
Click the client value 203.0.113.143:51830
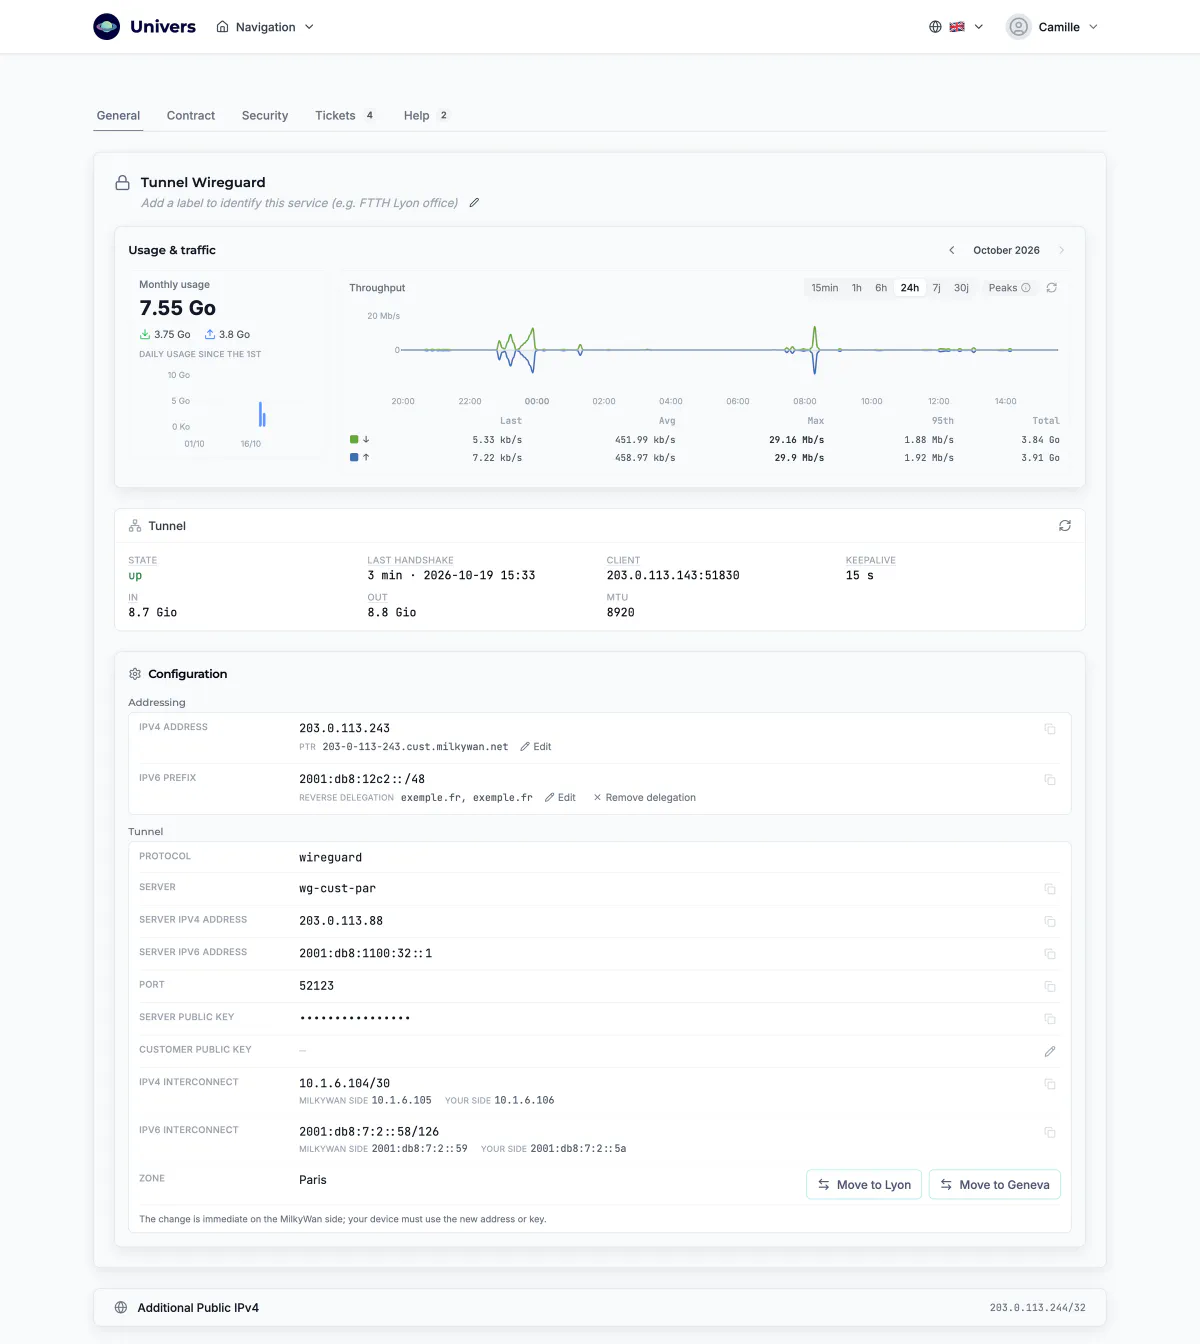[673, 576]
